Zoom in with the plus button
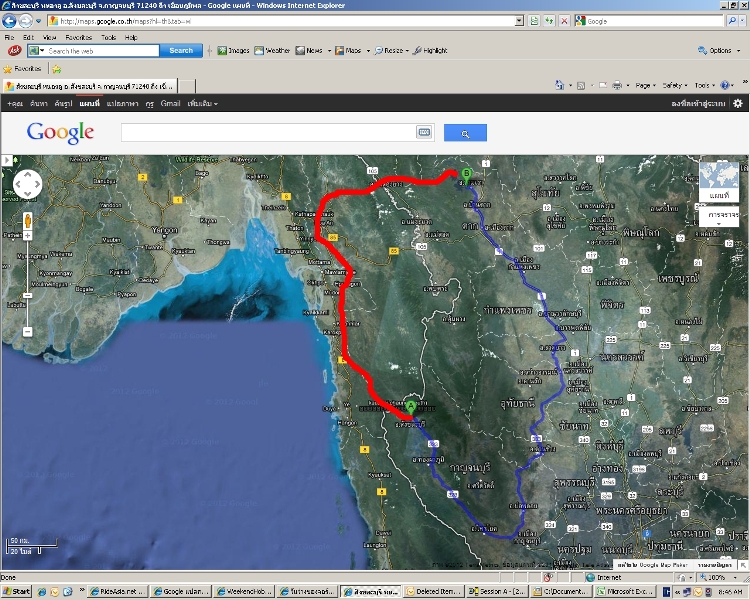This screenshot has width=750, height=600. point(28,237)
